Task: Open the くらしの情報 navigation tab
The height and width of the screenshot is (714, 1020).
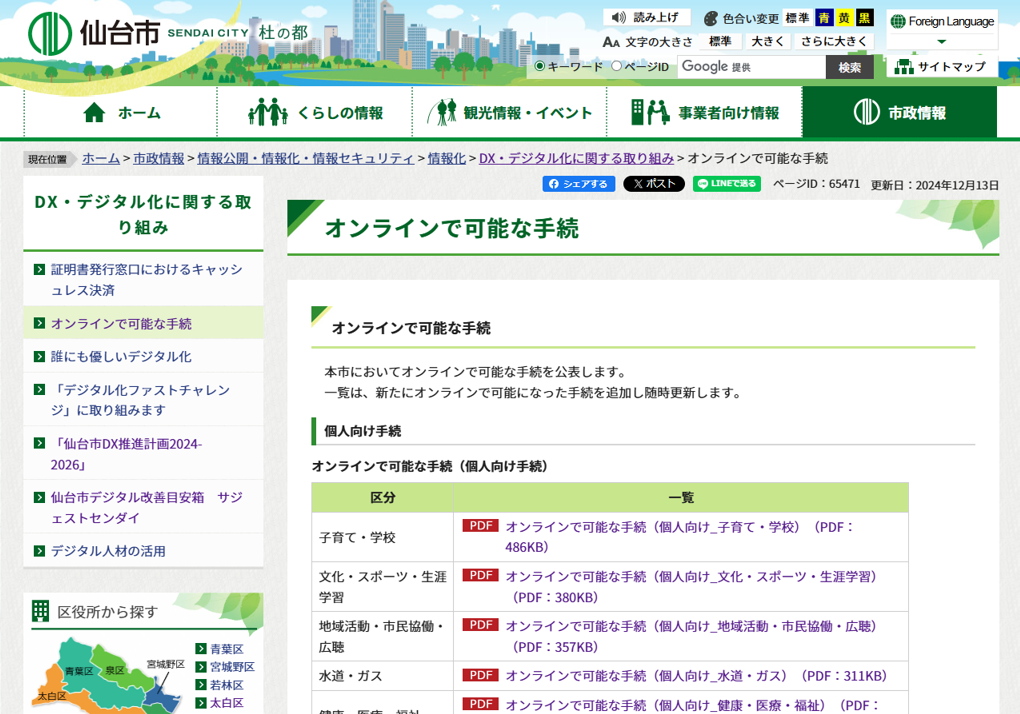Action: point(315,113)
